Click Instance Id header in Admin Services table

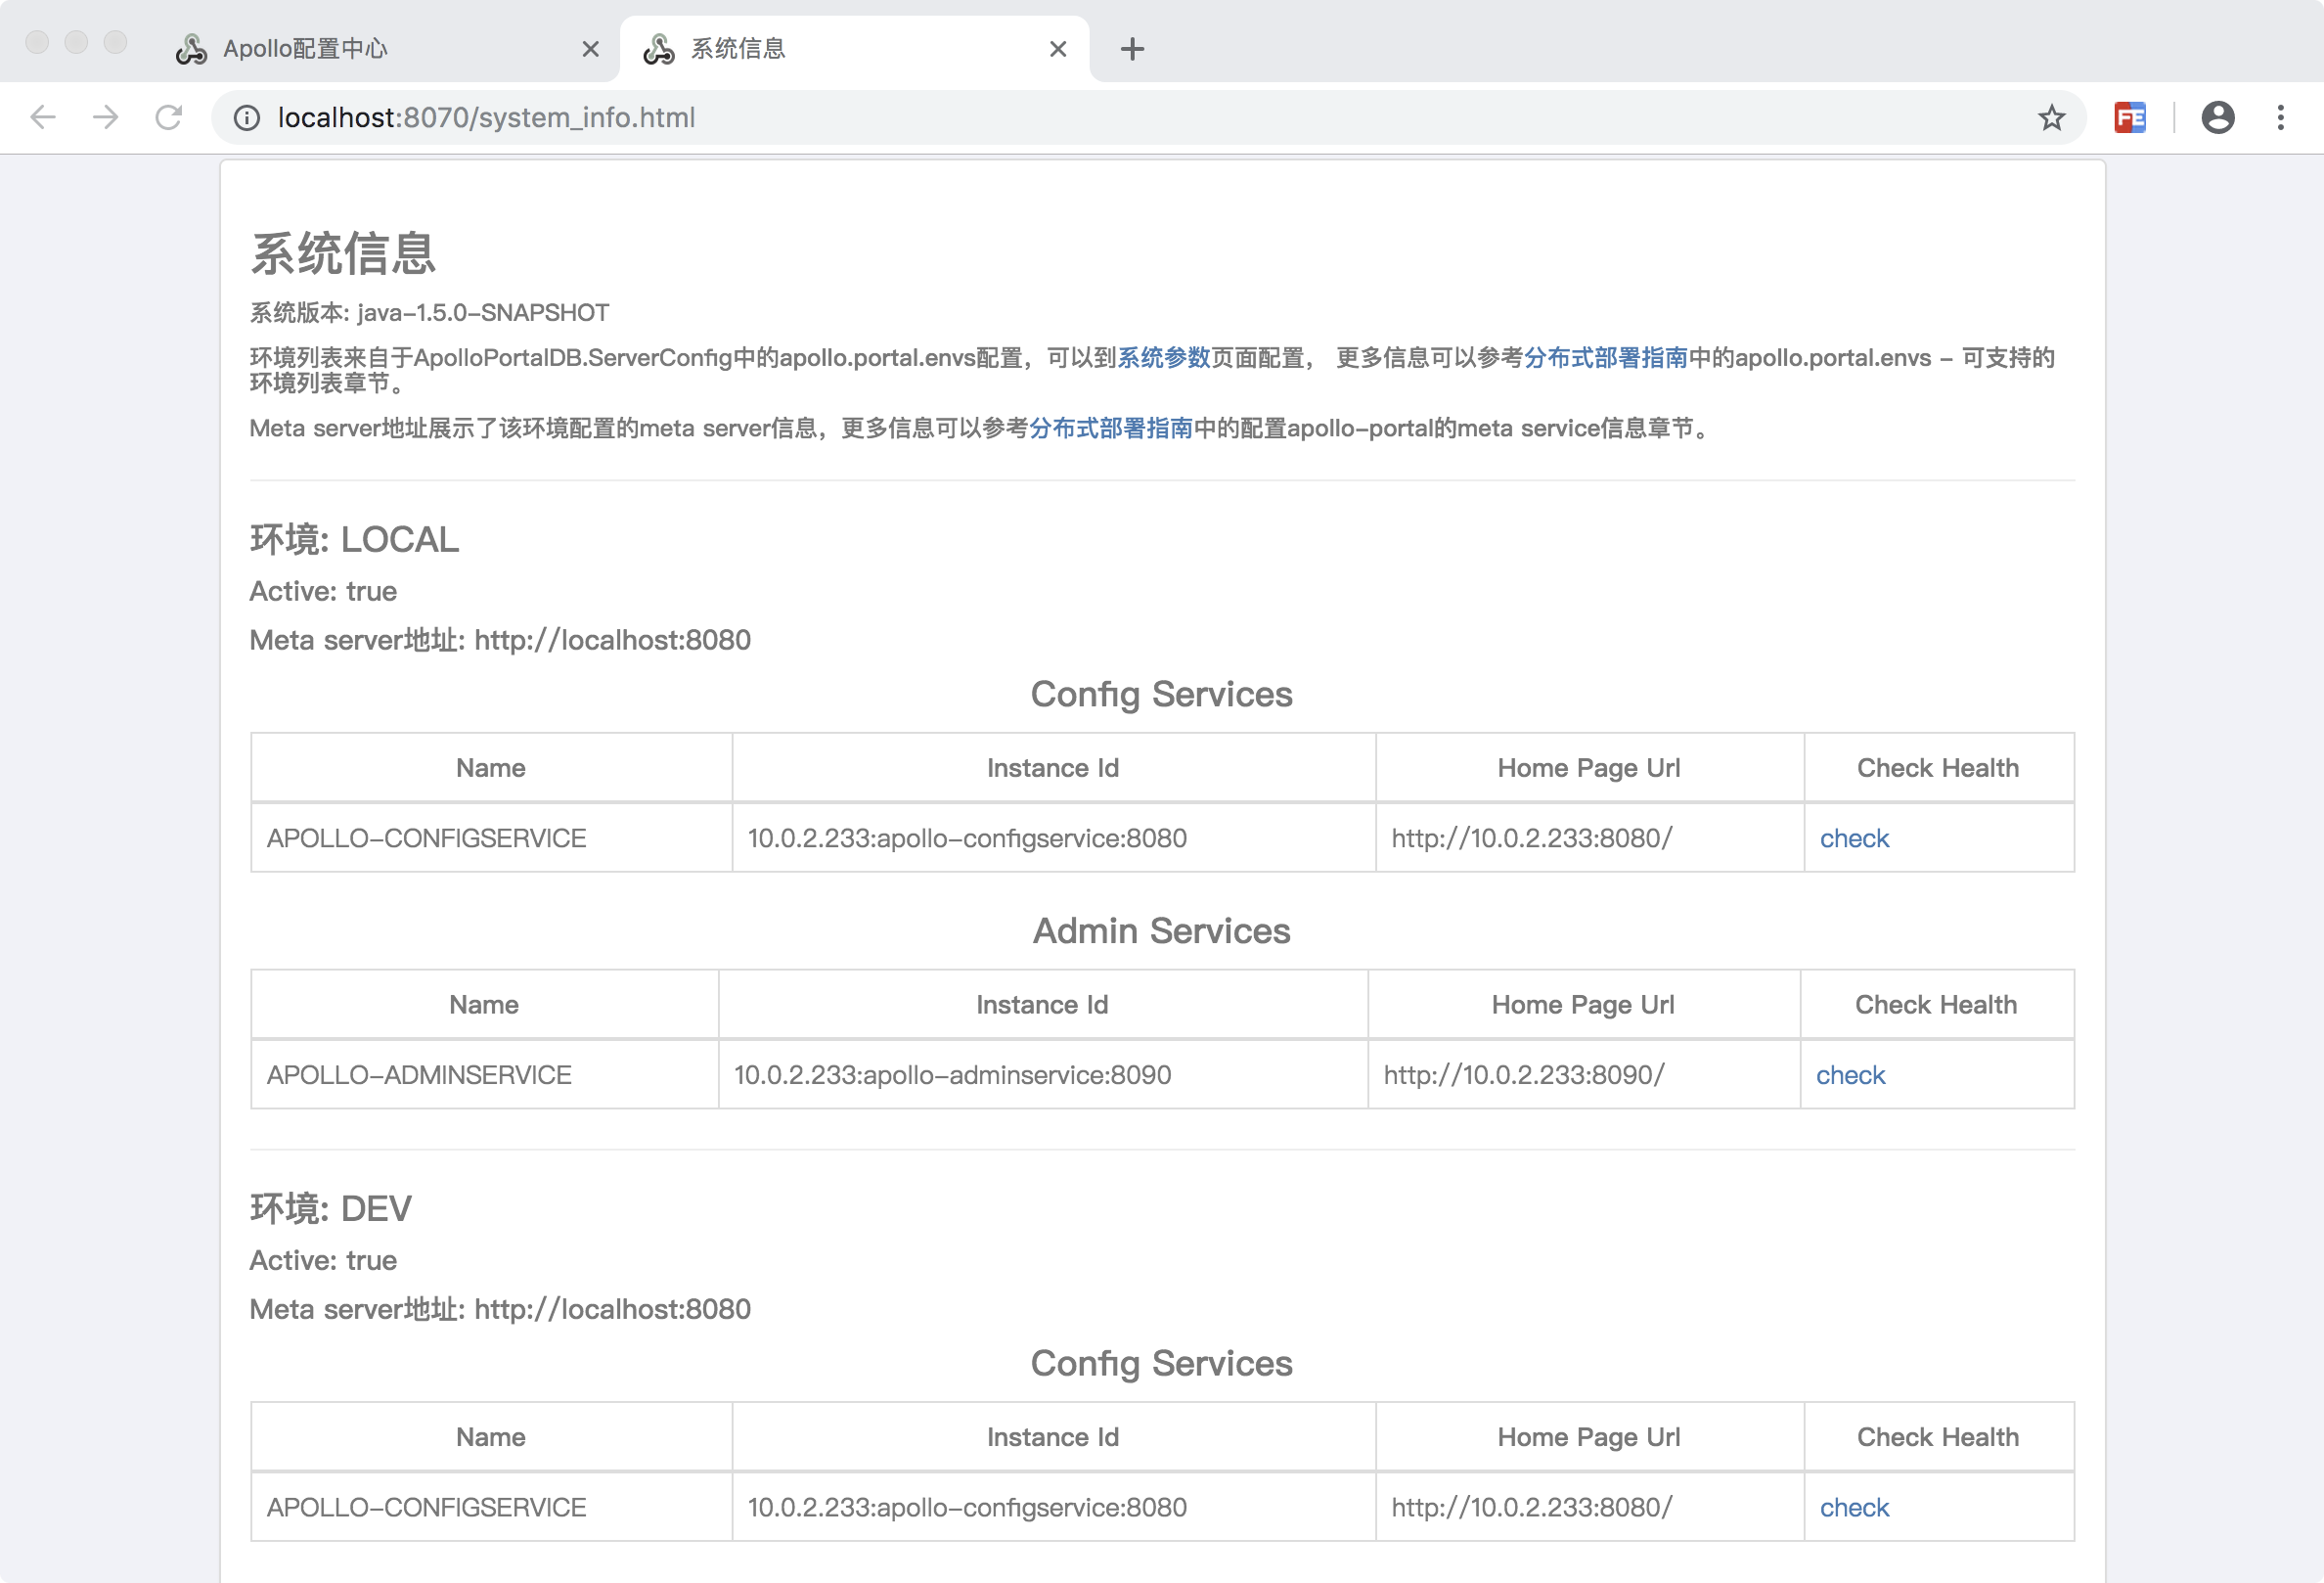pyautogui.click(x=1042, y=1004)
